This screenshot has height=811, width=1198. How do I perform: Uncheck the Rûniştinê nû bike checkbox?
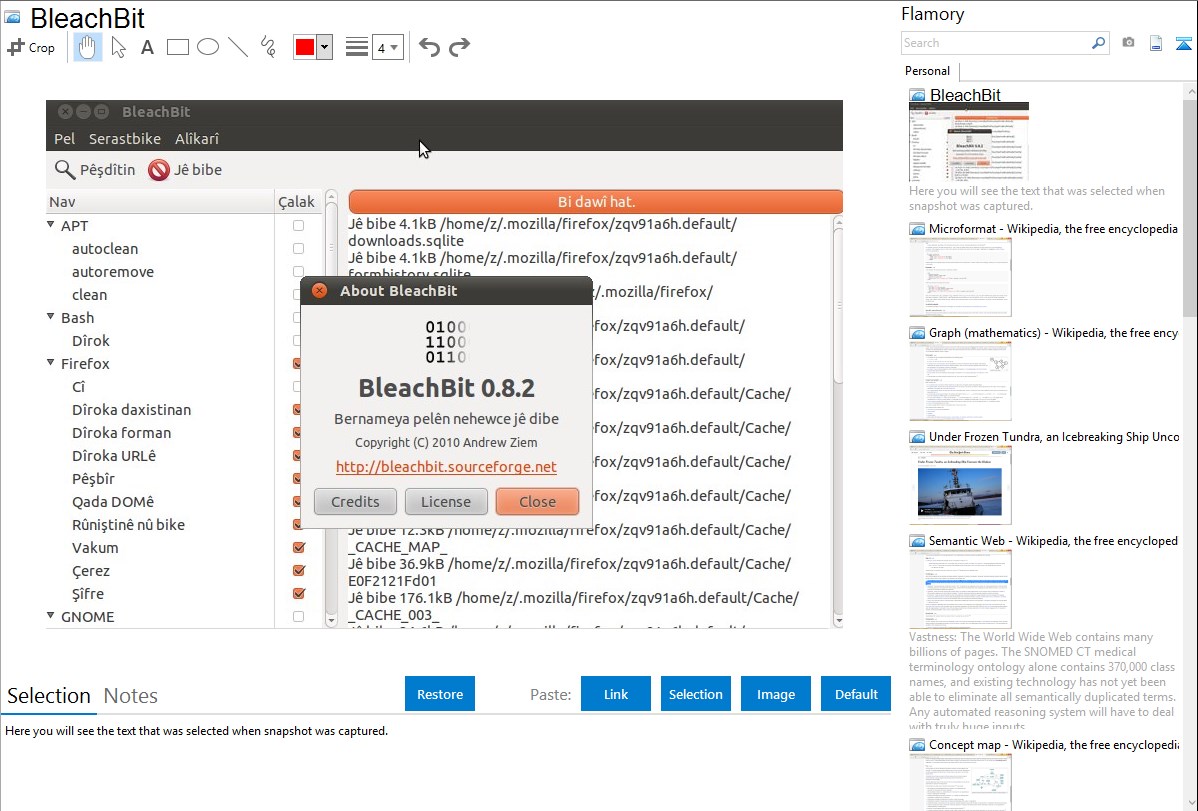(297, 524)
